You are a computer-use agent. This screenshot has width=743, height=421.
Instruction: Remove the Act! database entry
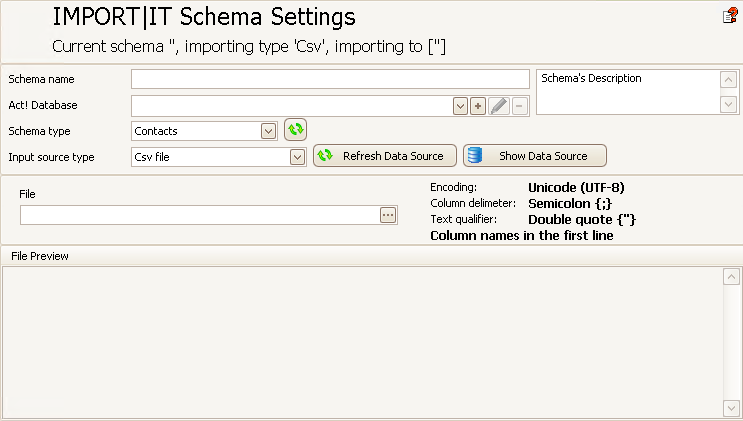click(519, 106)
